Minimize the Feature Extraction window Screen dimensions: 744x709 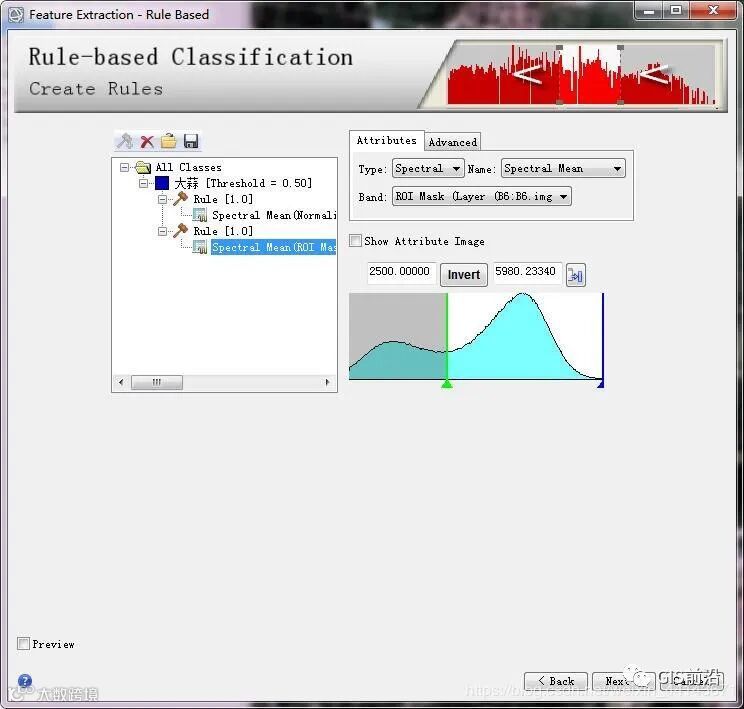[650, 10]
